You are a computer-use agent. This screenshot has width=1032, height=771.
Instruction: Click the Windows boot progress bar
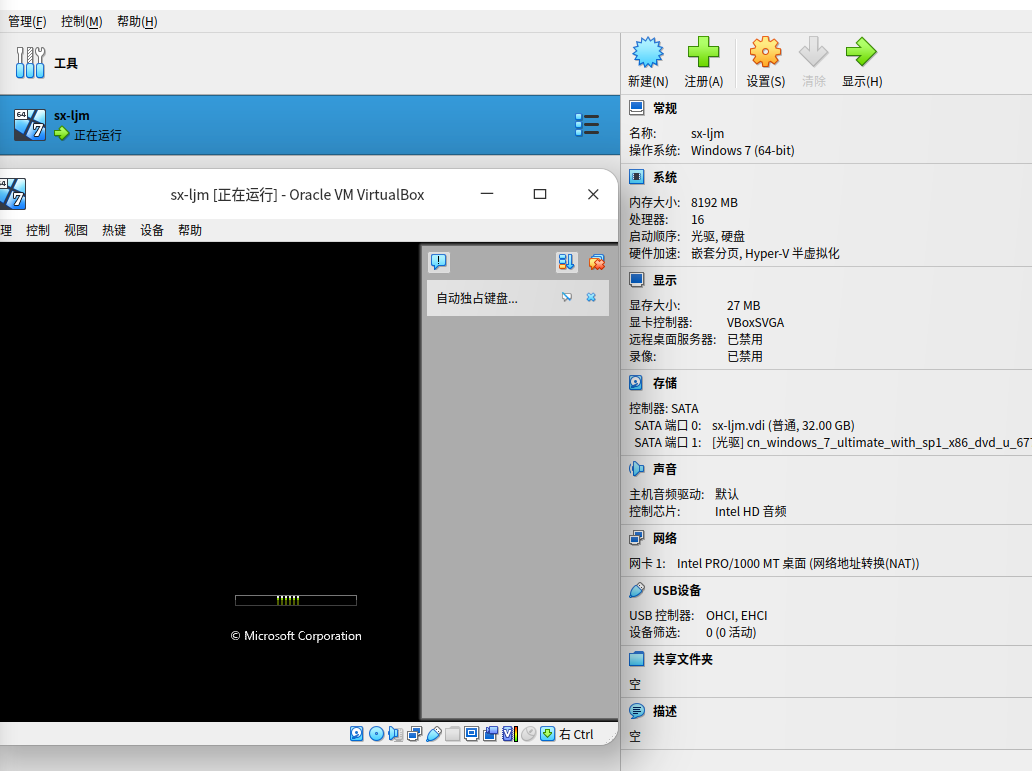[295, 600]
